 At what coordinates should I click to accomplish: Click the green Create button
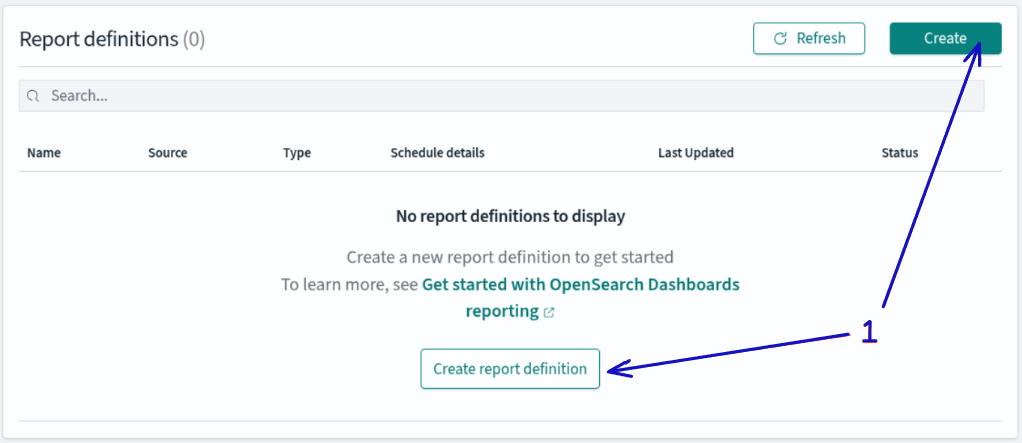point(944,38)
